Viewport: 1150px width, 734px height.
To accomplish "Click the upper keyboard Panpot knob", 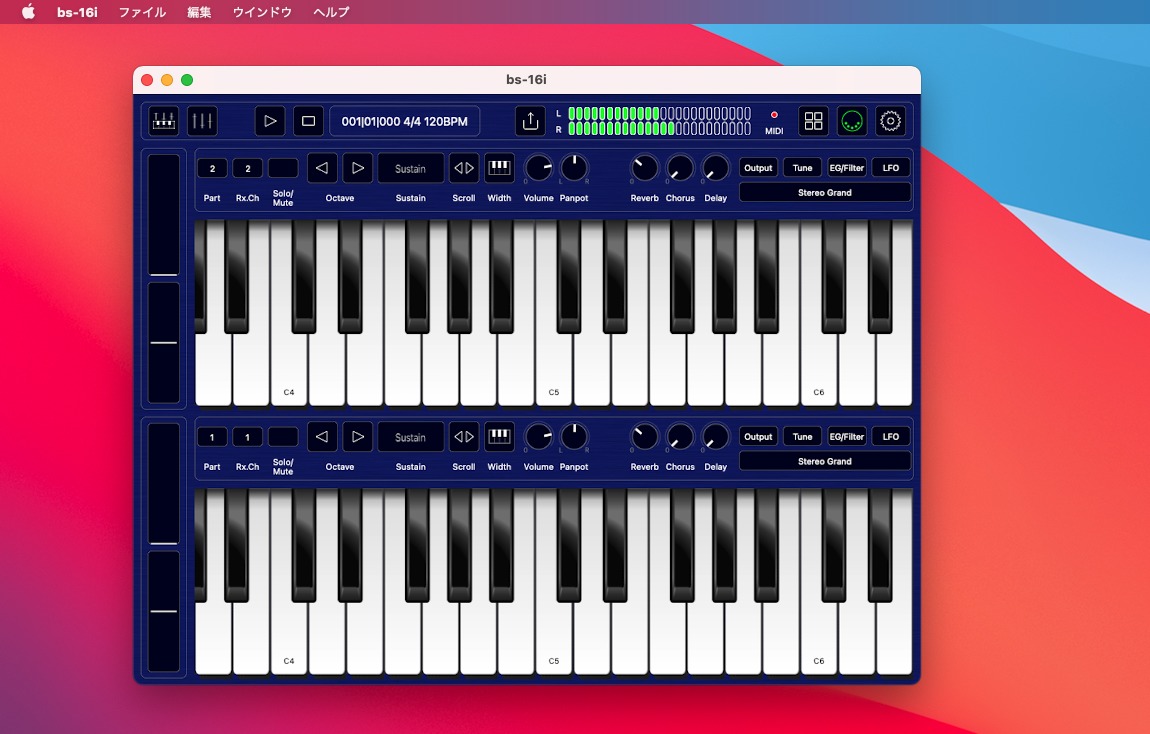I will (x=574, y=169).
